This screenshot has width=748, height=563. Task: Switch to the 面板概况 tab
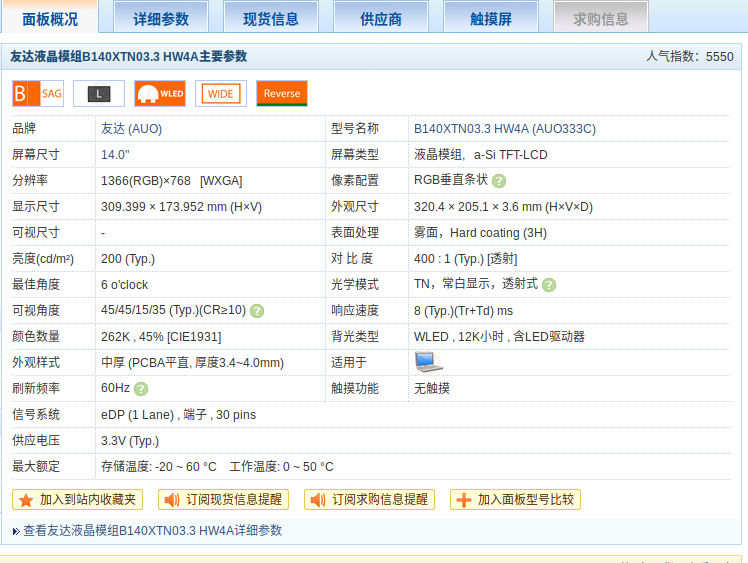[x=50, y=18]
